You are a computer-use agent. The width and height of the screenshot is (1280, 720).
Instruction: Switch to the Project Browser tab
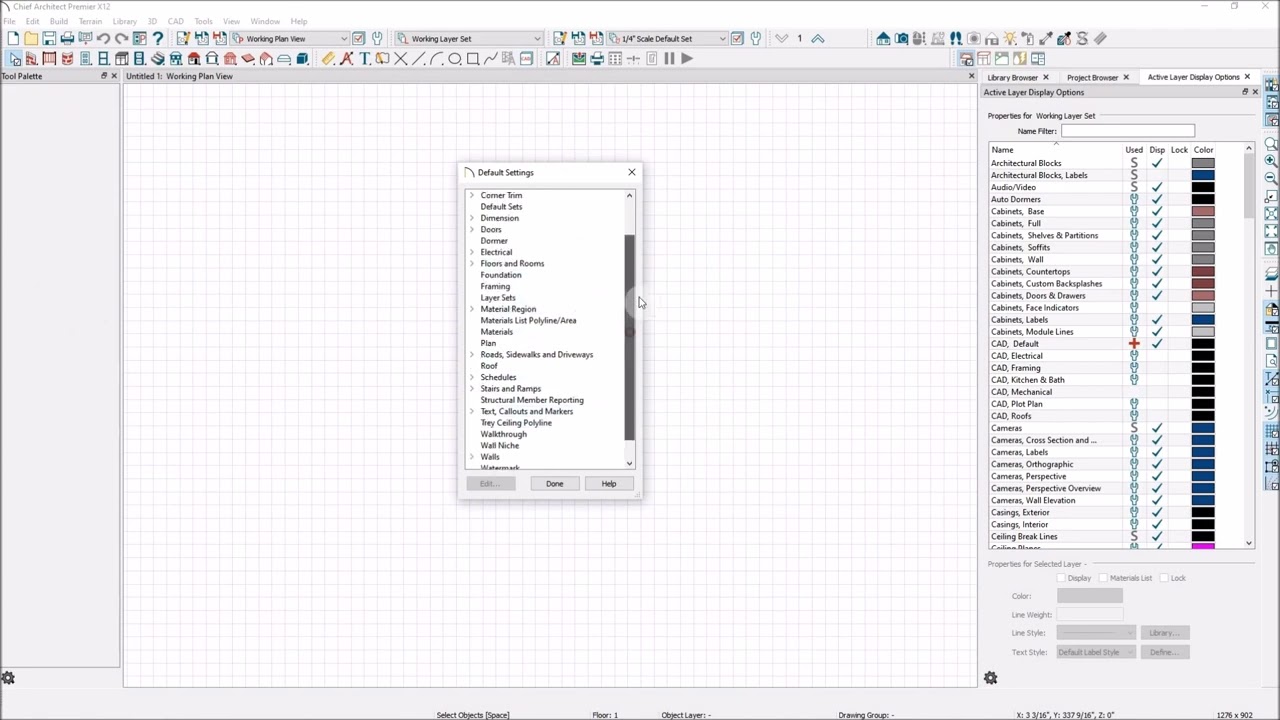pyautogui.click(x=1092, y=77)
